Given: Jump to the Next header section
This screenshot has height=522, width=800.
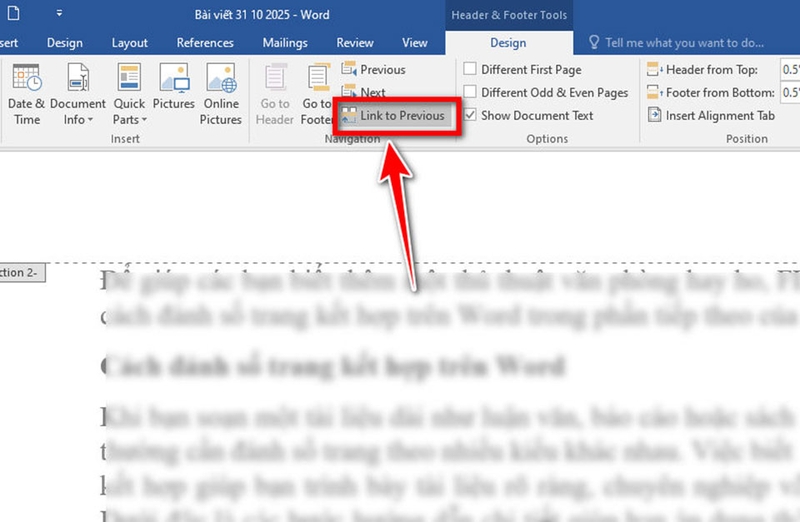Looking at the screenshot, I should tap(363, 92).
